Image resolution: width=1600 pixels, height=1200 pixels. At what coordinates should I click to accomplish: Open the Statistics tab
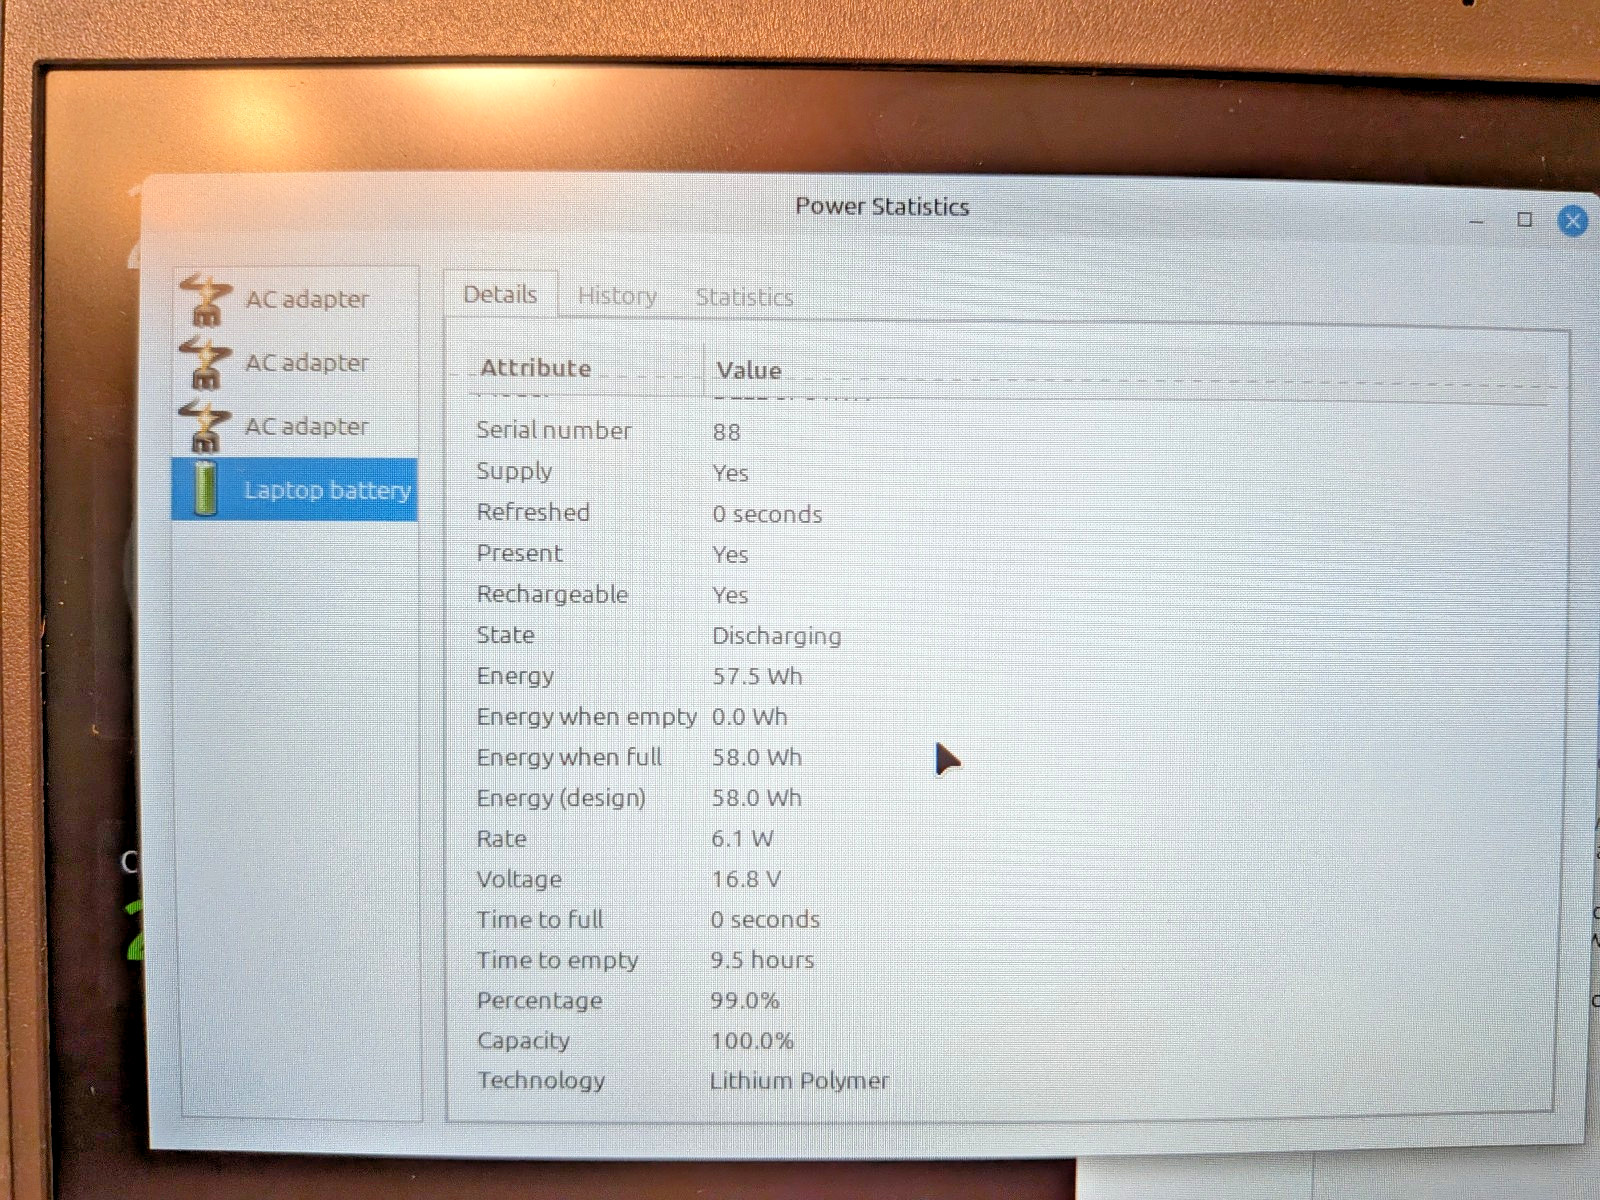[744, 297]
